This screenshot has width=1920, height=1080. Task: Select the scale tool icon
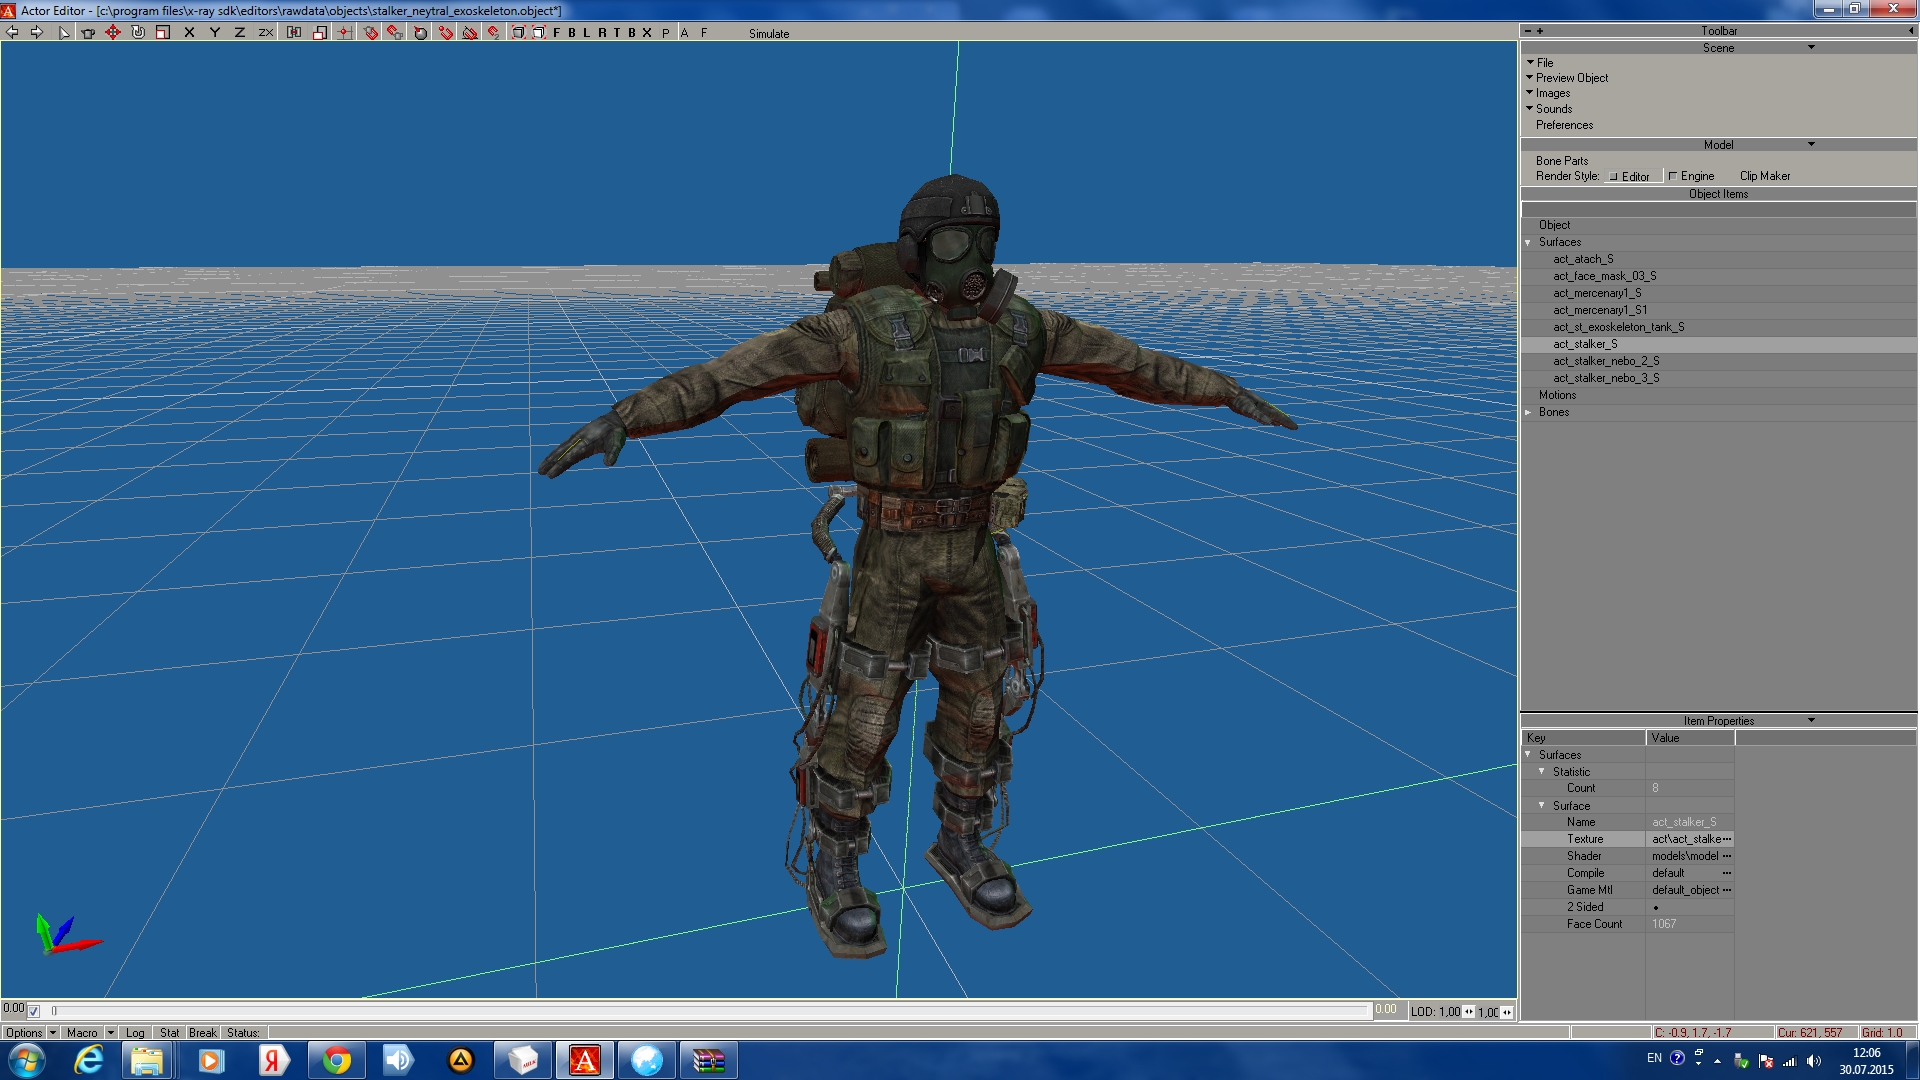click(163, 33)
